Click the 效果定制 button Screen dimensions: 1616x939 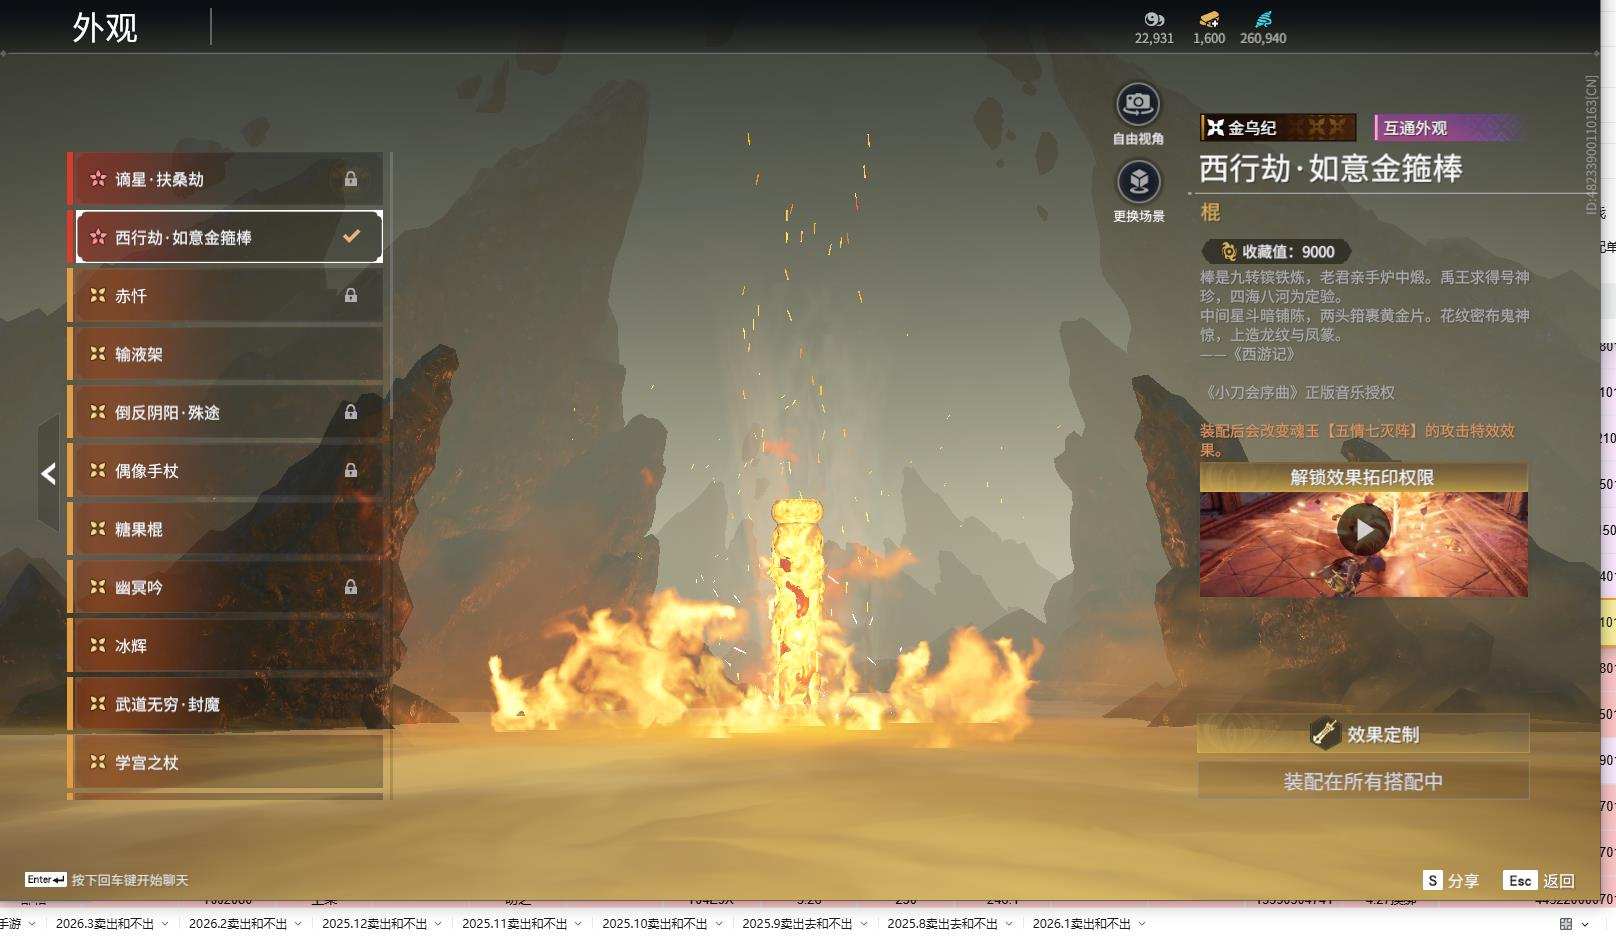(x=1363, y=734)
